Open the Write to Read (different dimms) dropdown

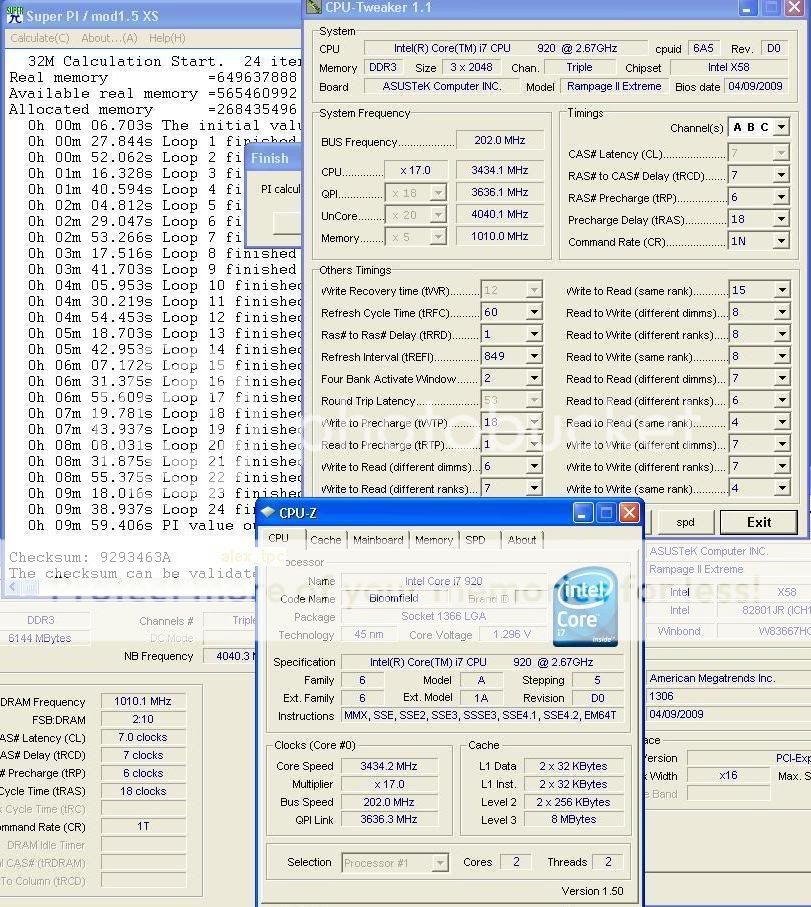click(534, 466)
